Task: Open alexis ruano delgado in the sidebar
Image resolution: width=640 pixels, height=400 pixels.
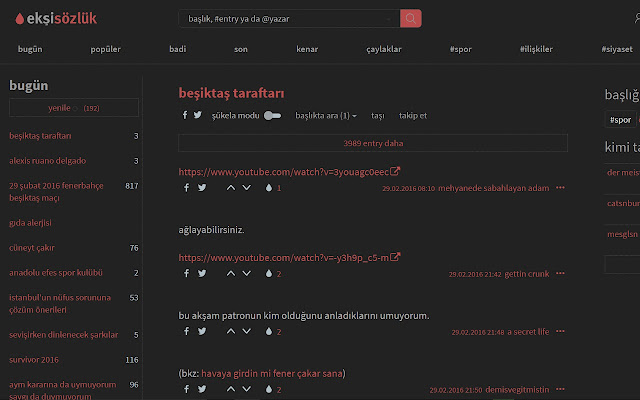Action: (47, 161)
